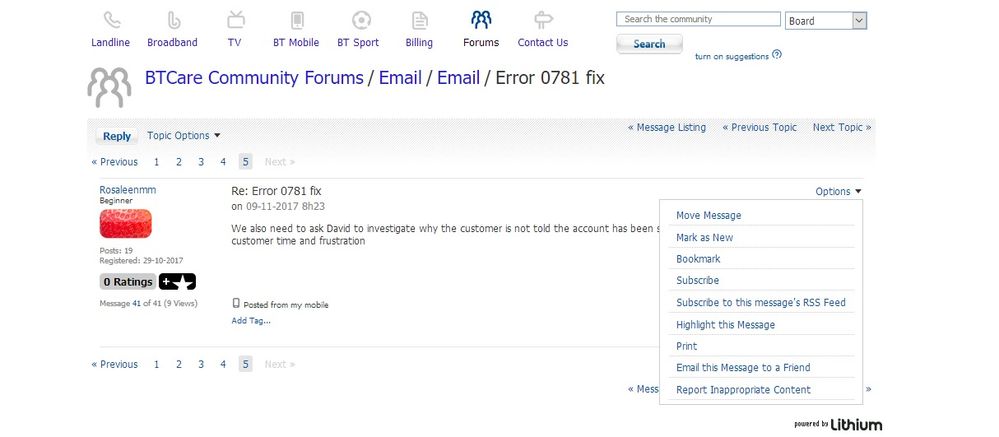Open the TV icon section
The width and height of the screenshot is (999, 437).
(236, 20)
